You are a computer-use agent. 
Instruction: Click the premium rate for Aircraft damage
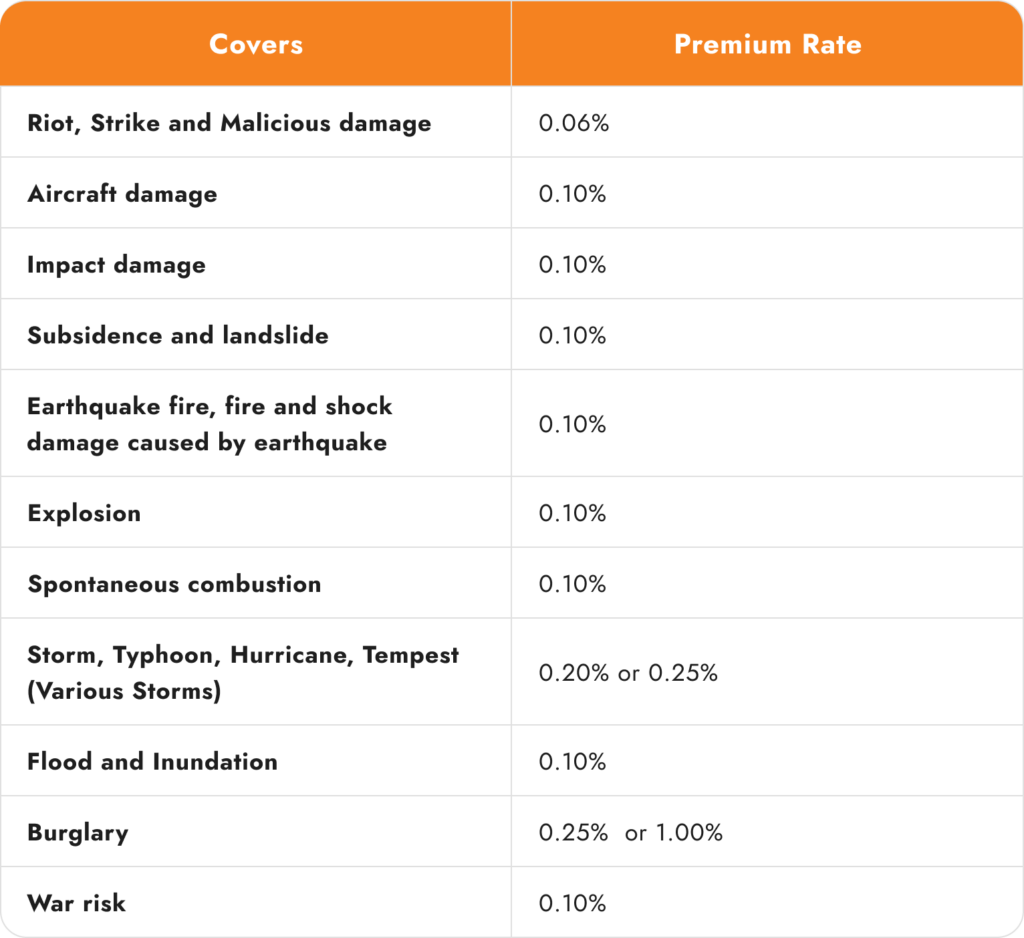click(x=573, y=194)
